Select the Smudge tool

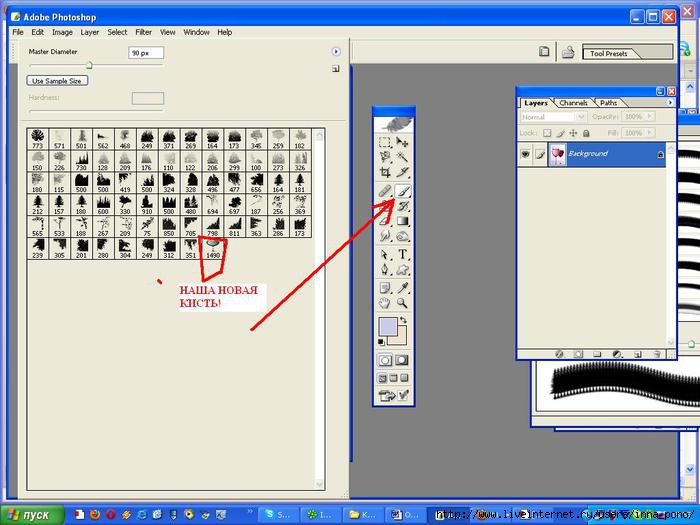385,236
